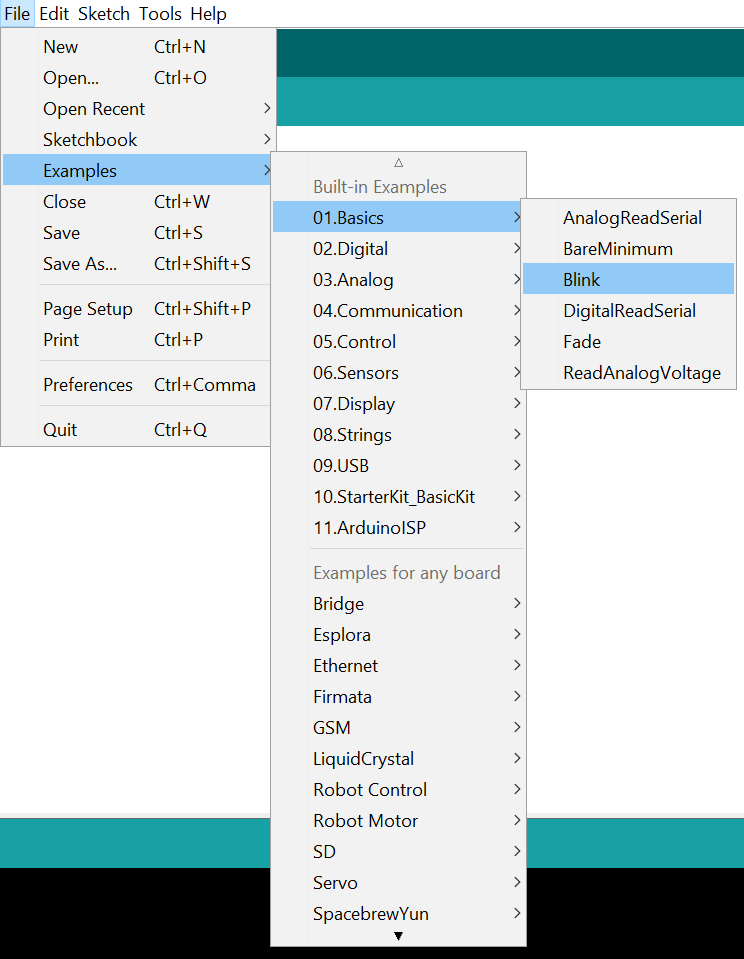Open the Tools menu
The width and height of the screenshot is (744, 959).
coord(160,13)
